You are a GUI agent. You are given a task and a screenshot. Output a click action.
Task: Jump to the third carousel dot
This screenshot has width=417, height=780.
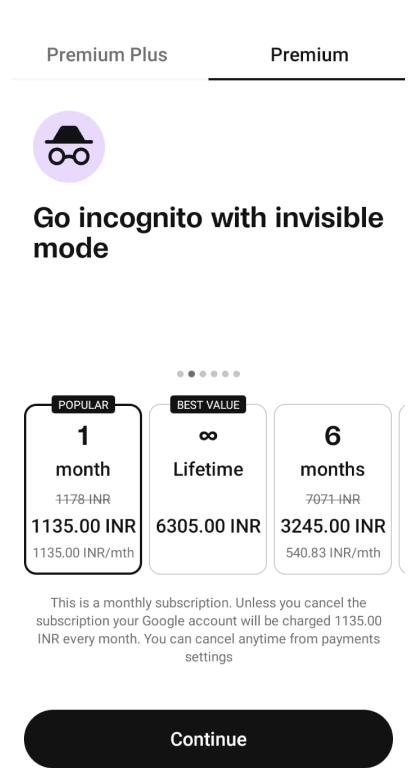click(203, 374)
